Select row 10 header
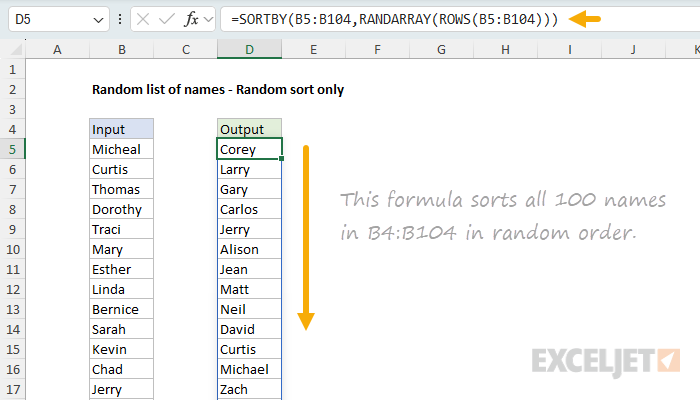The image size is (700, 400). 12,249
